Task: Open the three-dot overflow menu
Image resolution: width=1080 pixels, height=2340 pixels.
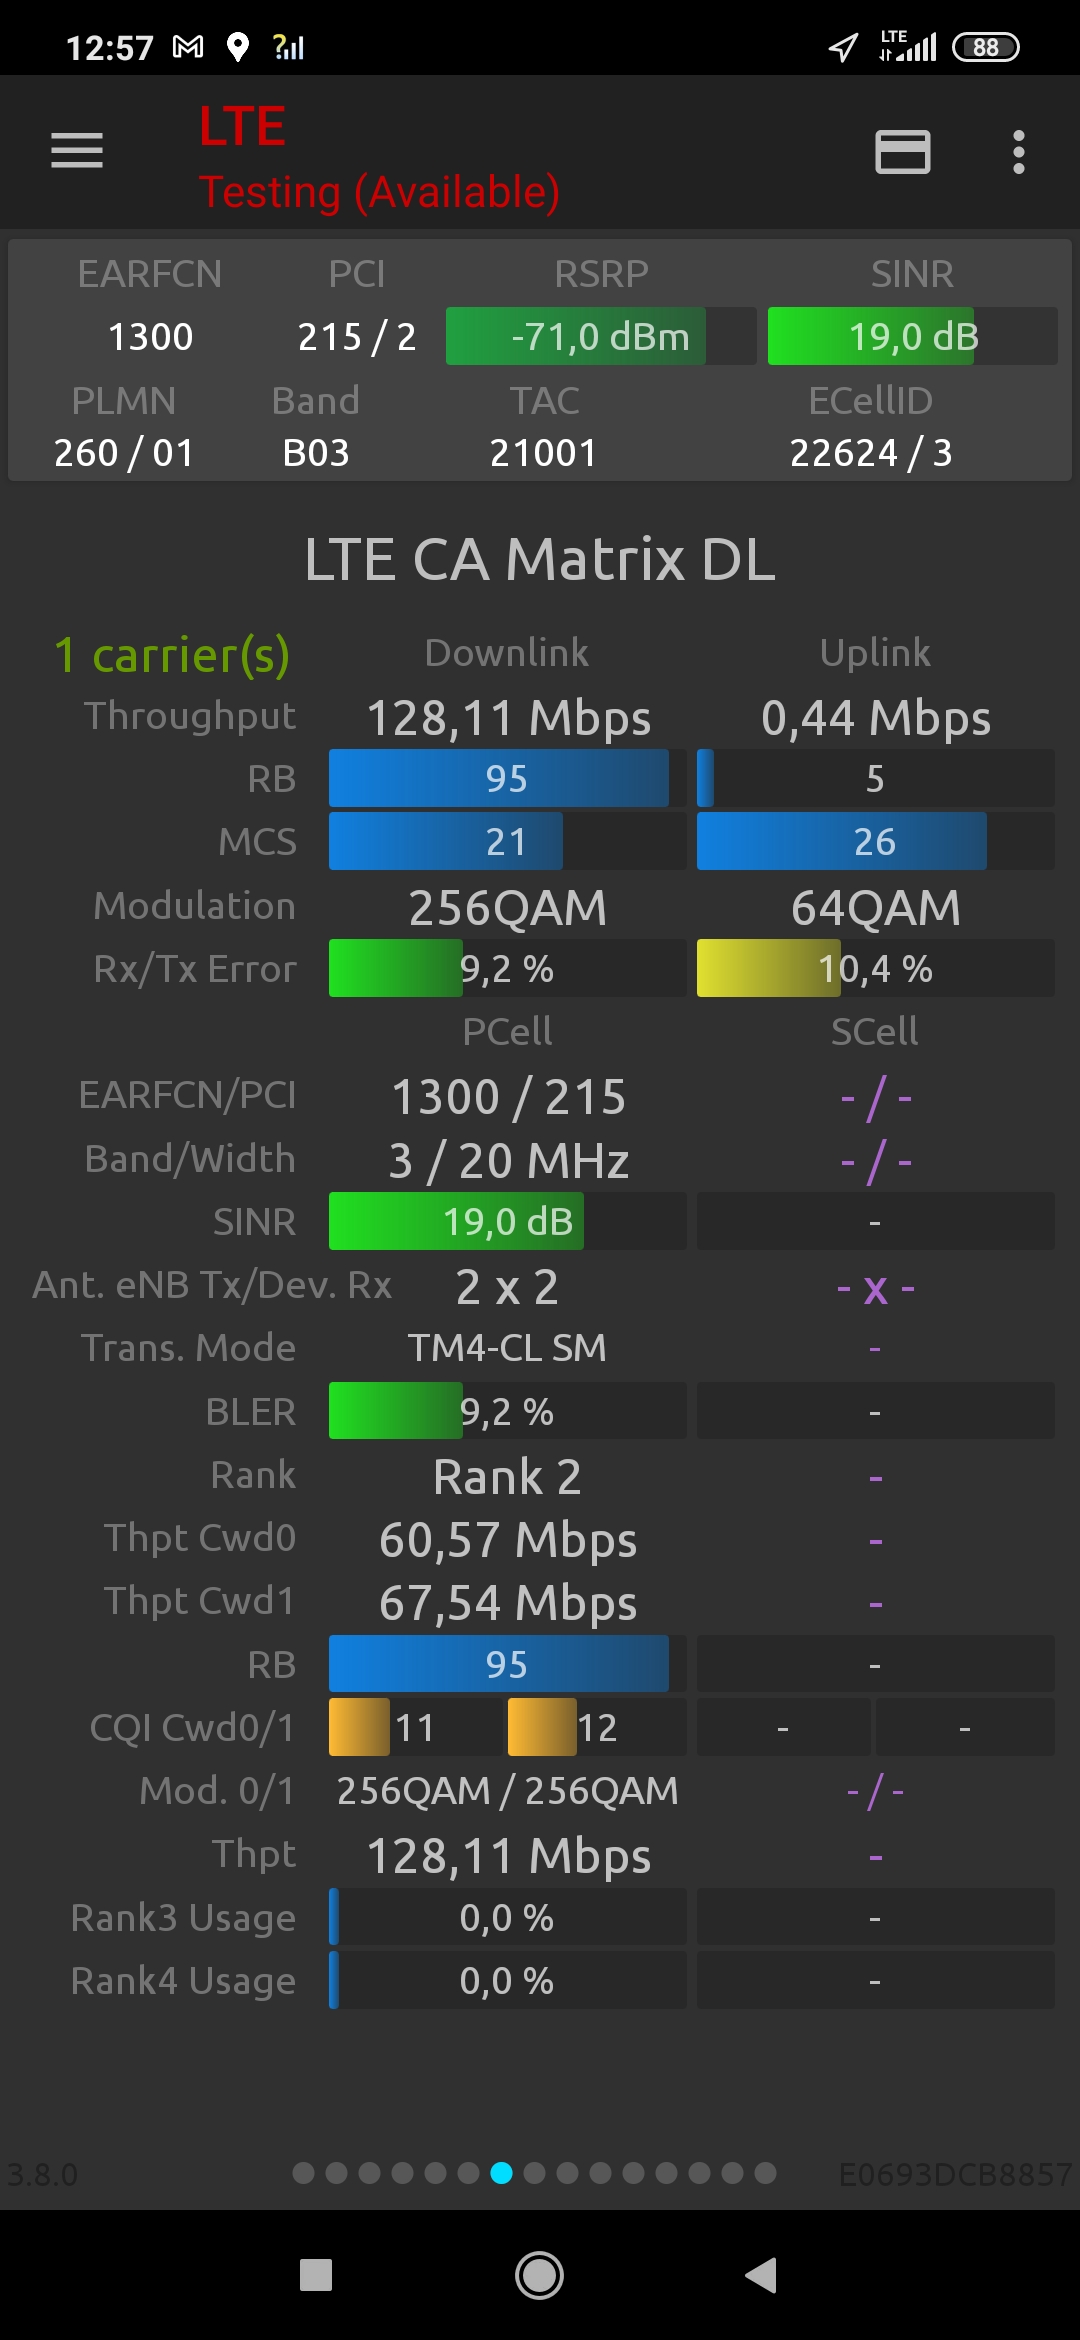Action: [1018, 152]
